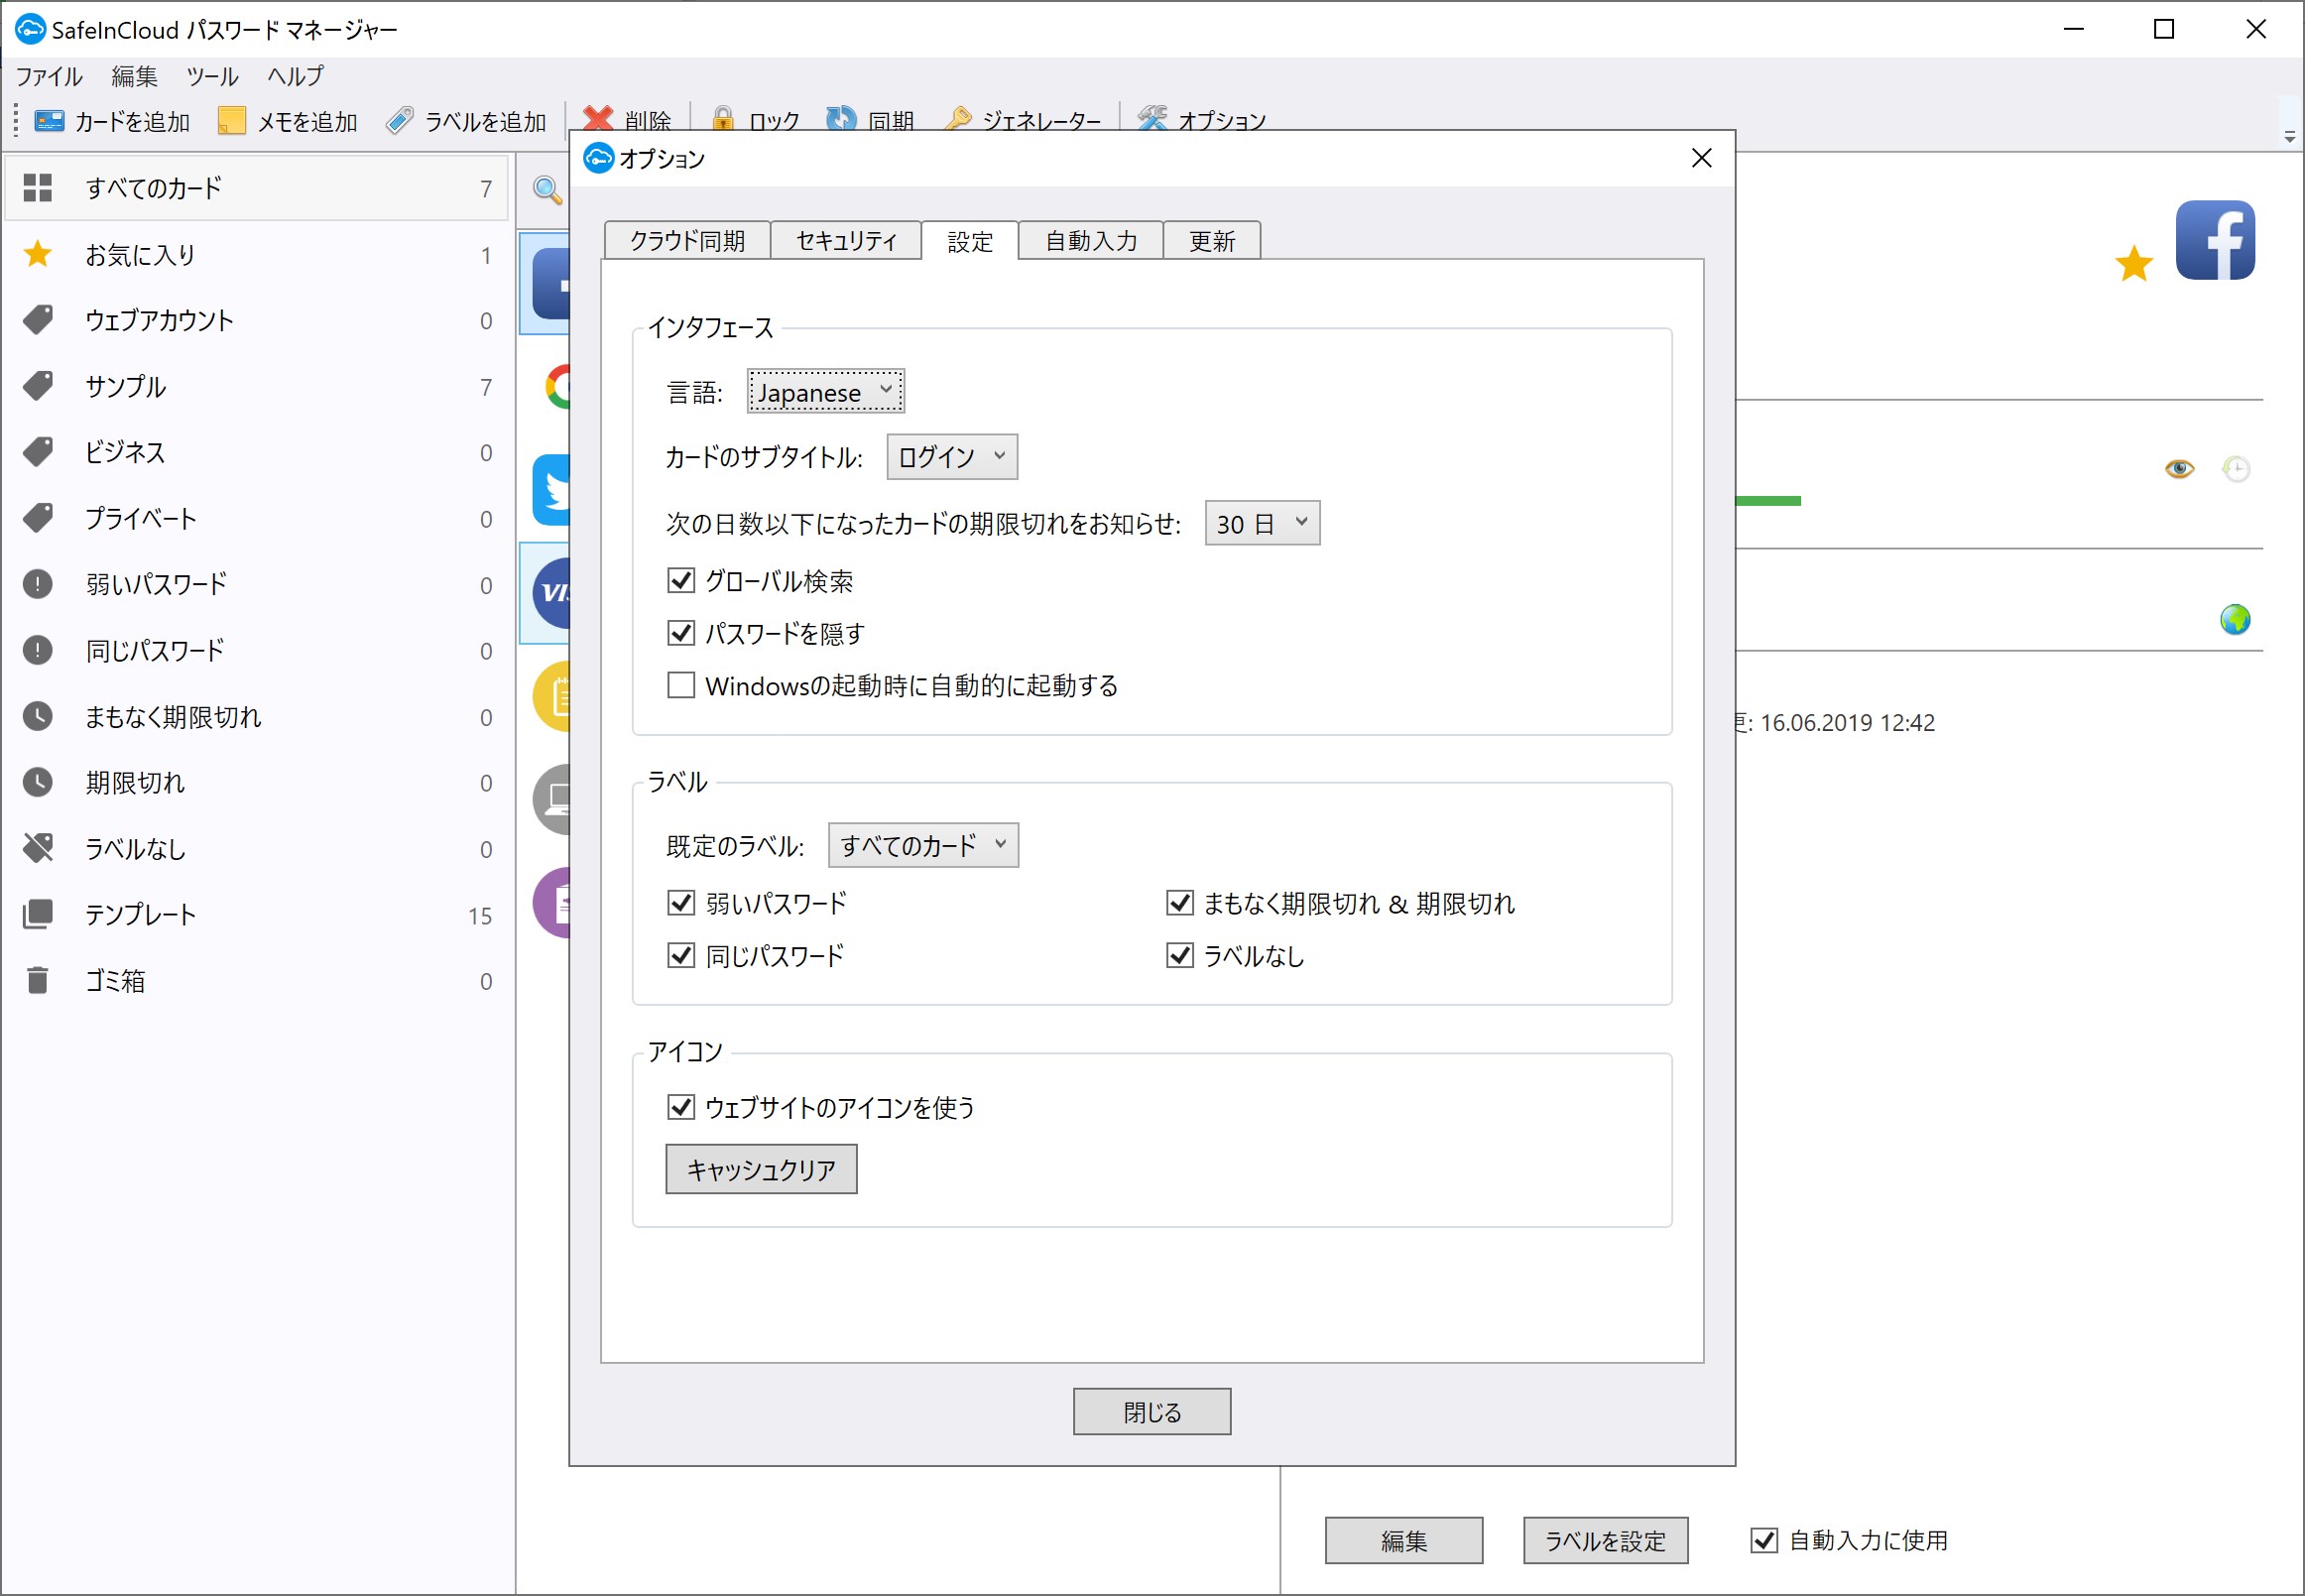
Task: Click the Add Card toolbar icon
Action: click(x=49, y=121)
